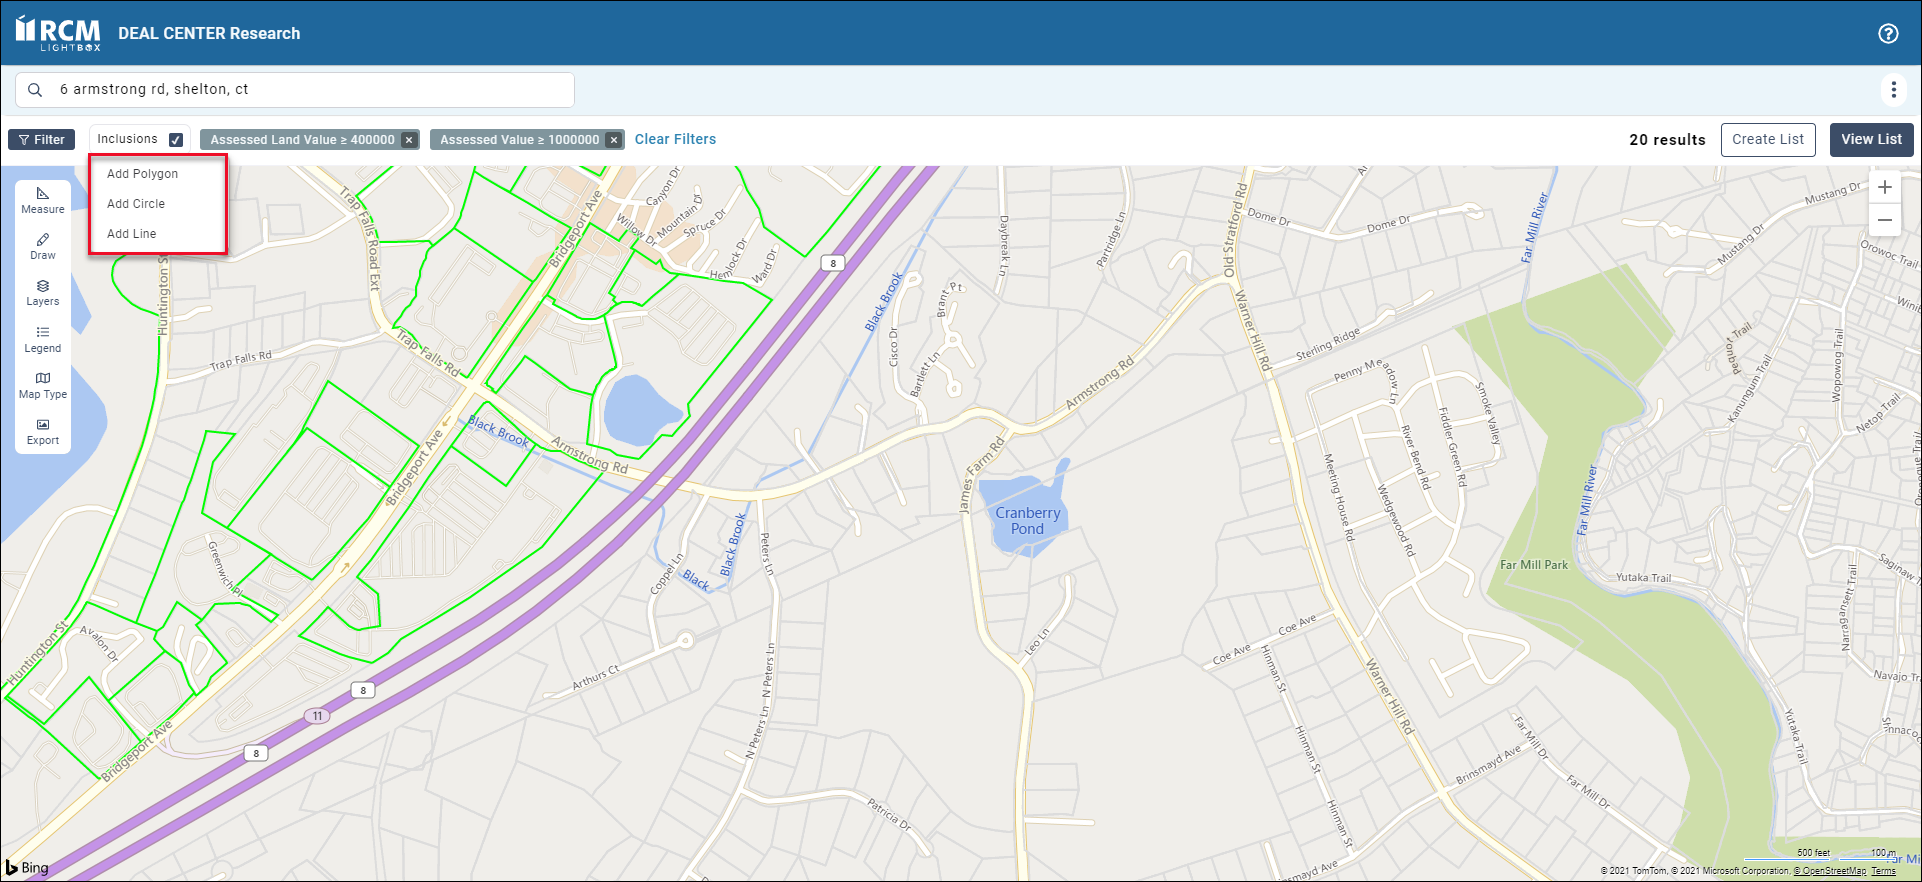Remove the Assessed Value ≥ 1000000 filter
The image size is (1922, 882).
point(614,140)
